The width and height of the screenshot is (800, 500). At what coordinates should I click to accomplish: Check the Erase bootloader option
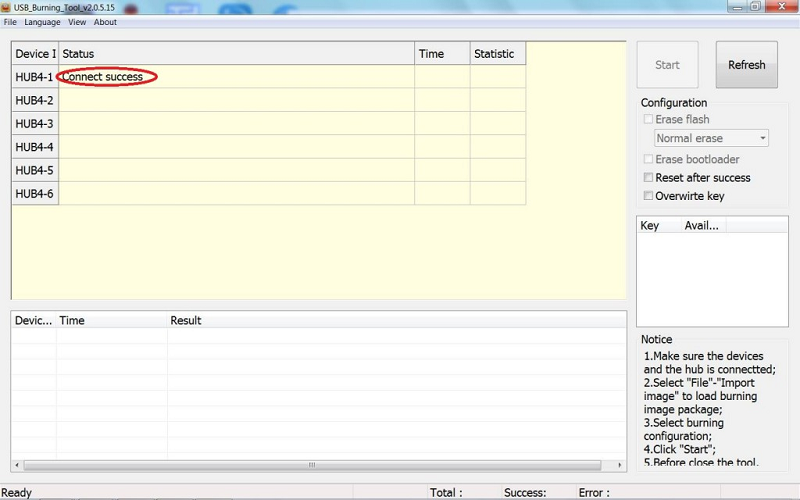tap(648, 160)
